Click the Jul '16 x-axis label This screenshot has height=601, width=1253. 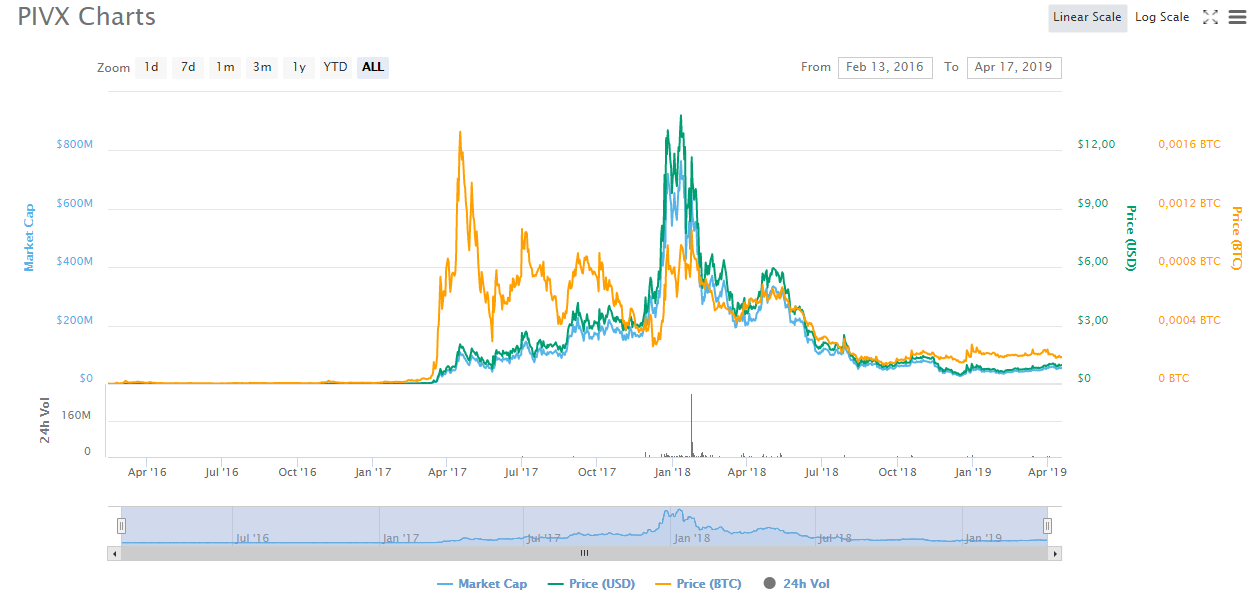(222, 472)
